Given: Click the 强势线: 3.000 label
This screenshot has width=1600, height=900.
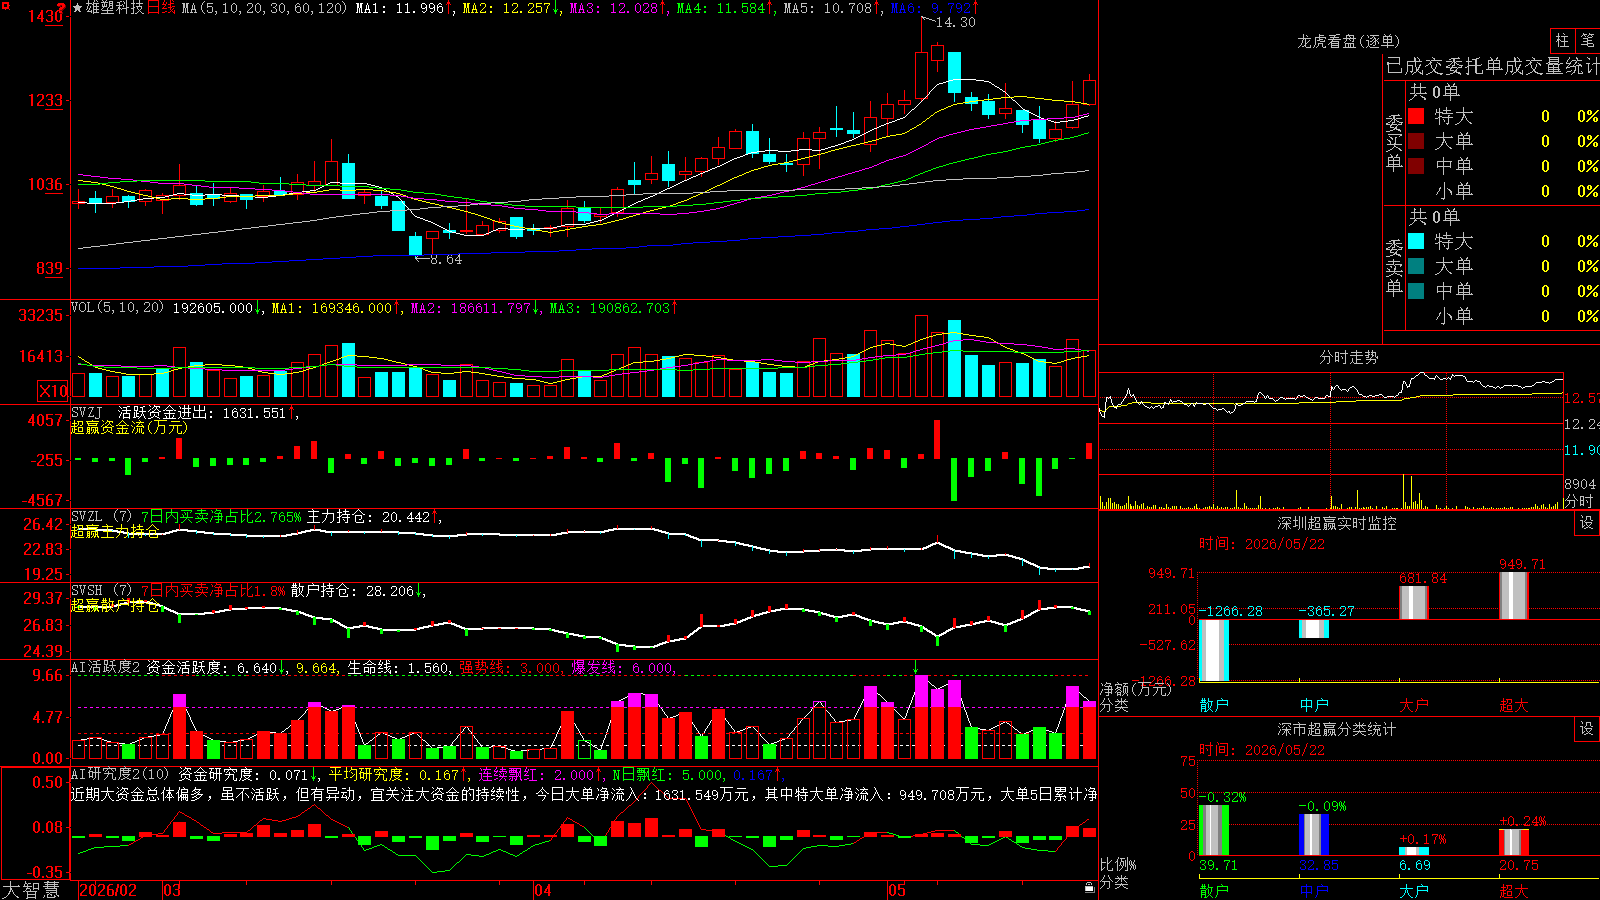Looking at the screenshot, I should pos(510,668).
